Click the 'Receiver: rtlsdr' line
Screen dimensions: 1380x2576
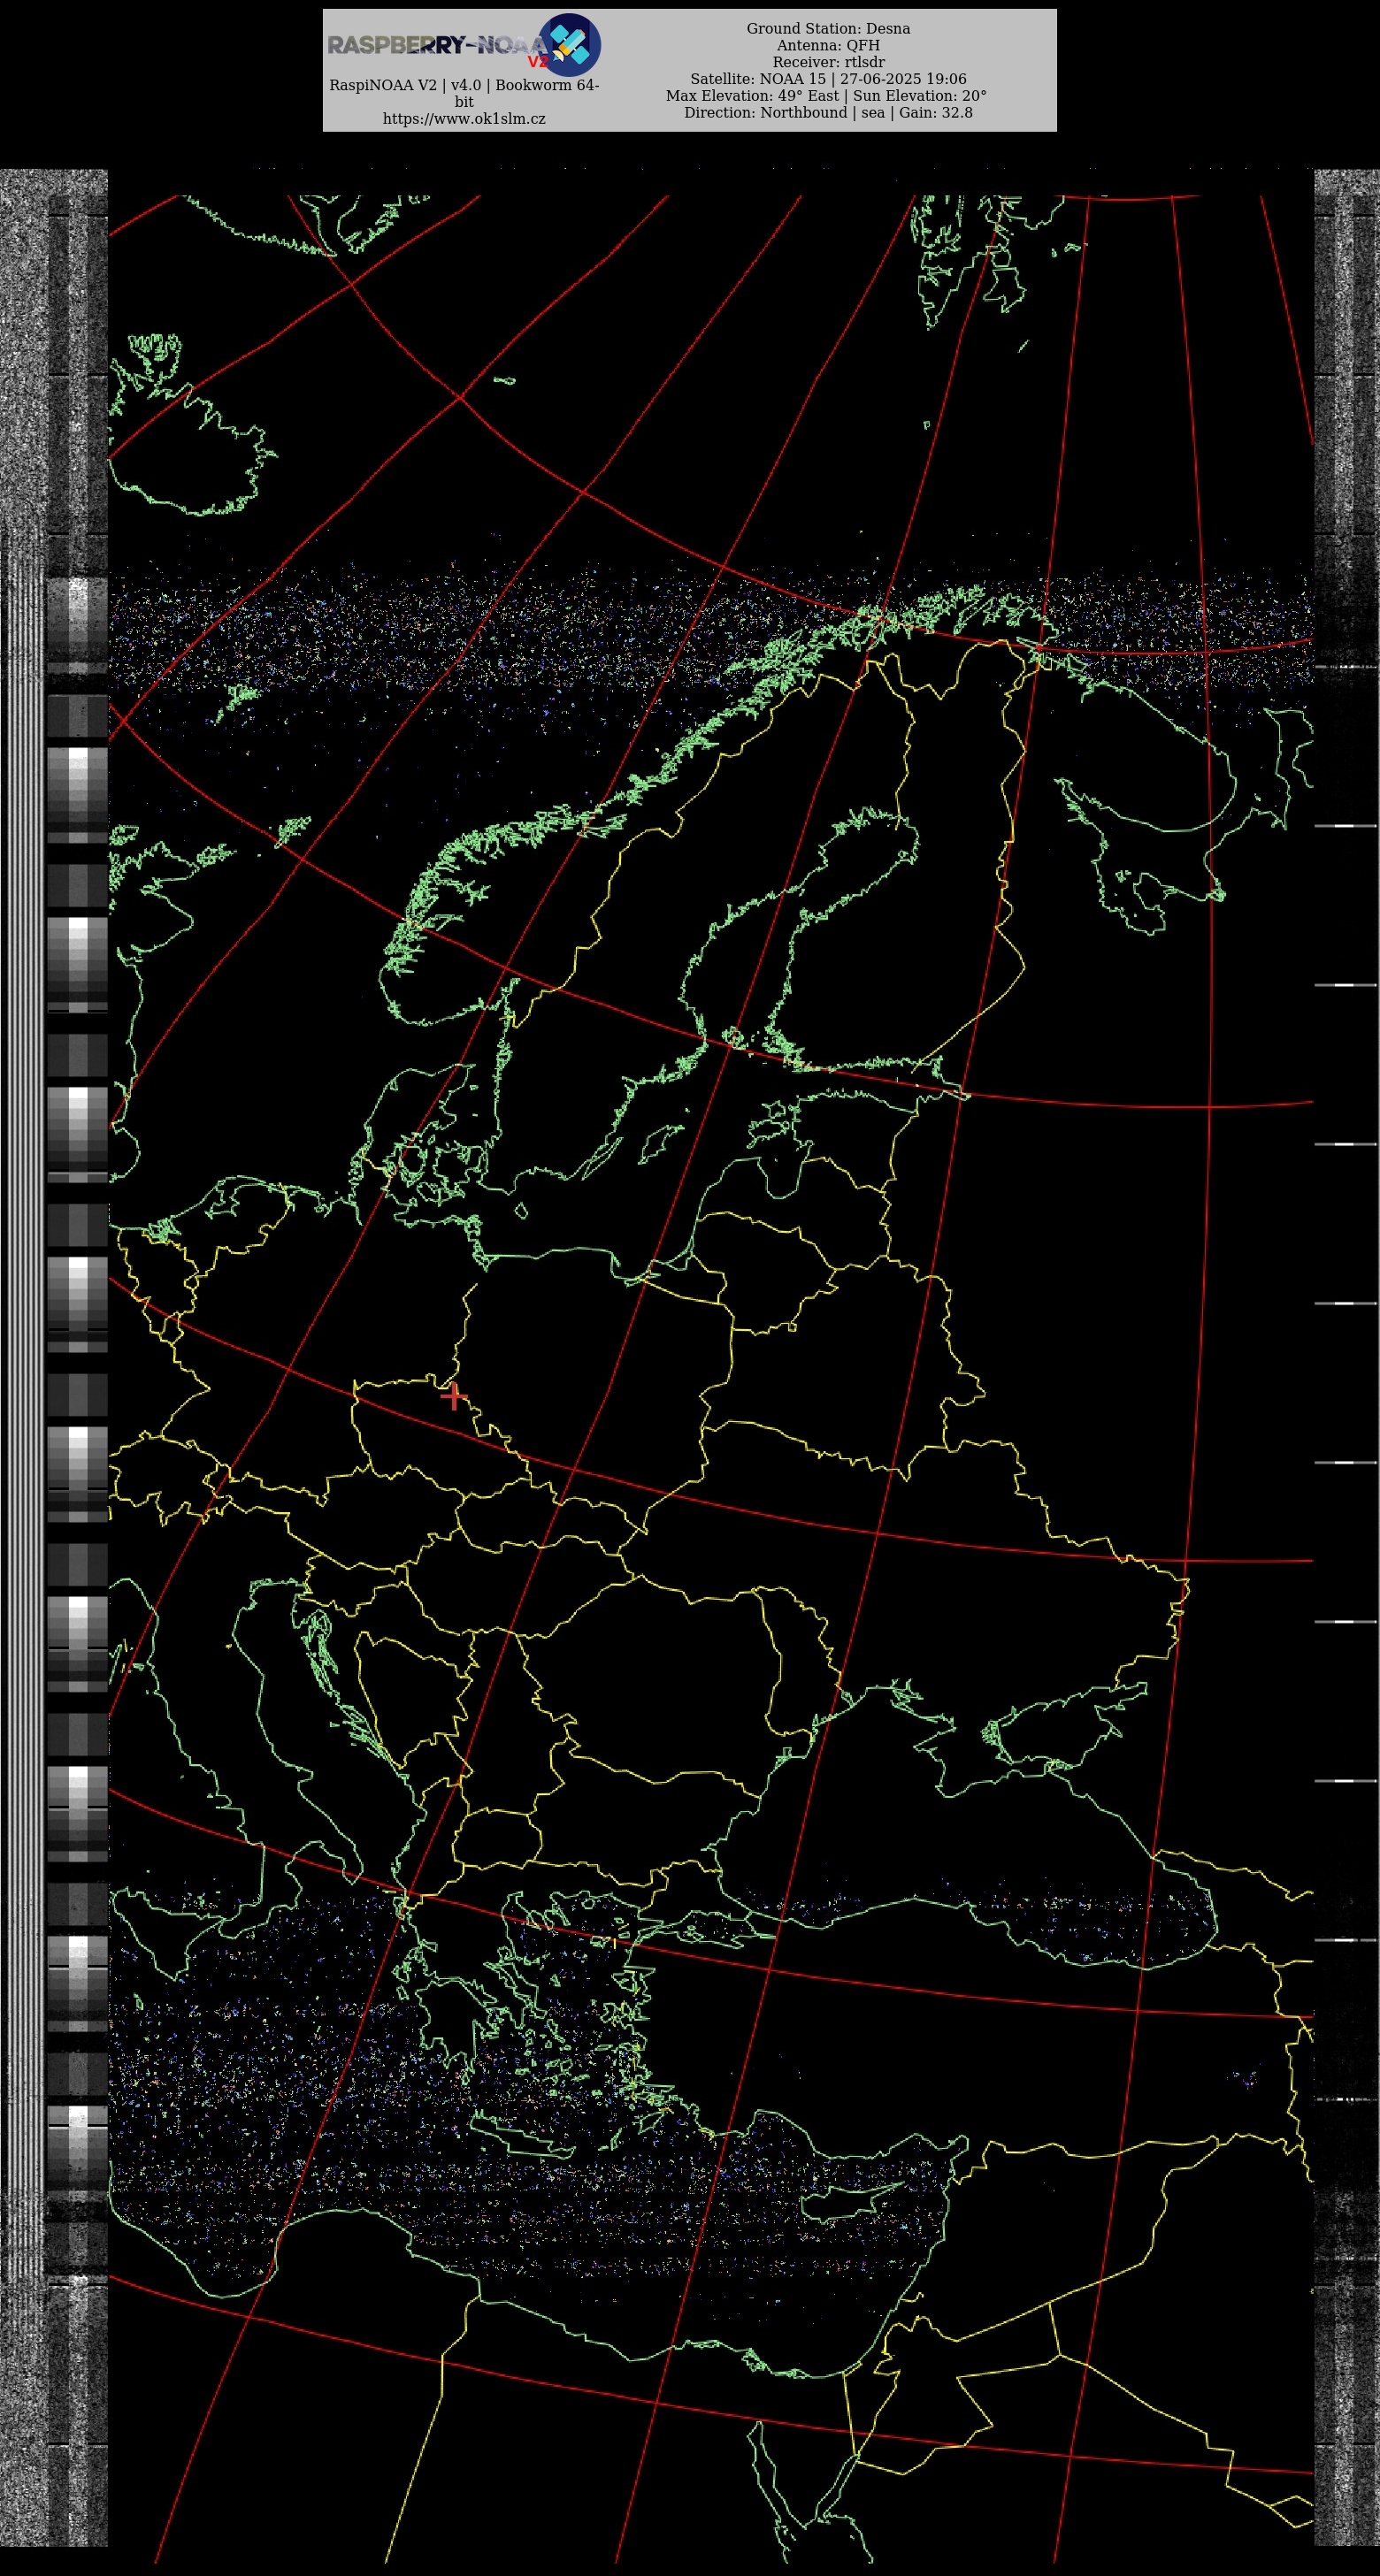click(x=828, y=62)
